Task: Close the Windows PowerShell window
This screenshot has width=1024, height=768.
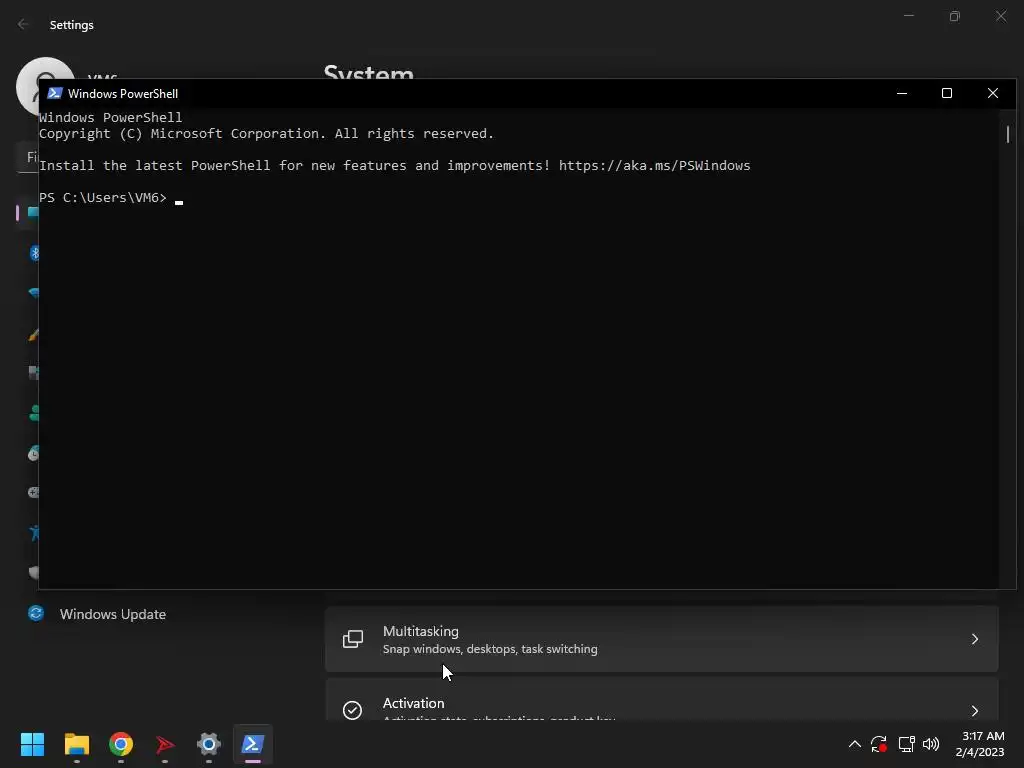Action: pos(993,93)
